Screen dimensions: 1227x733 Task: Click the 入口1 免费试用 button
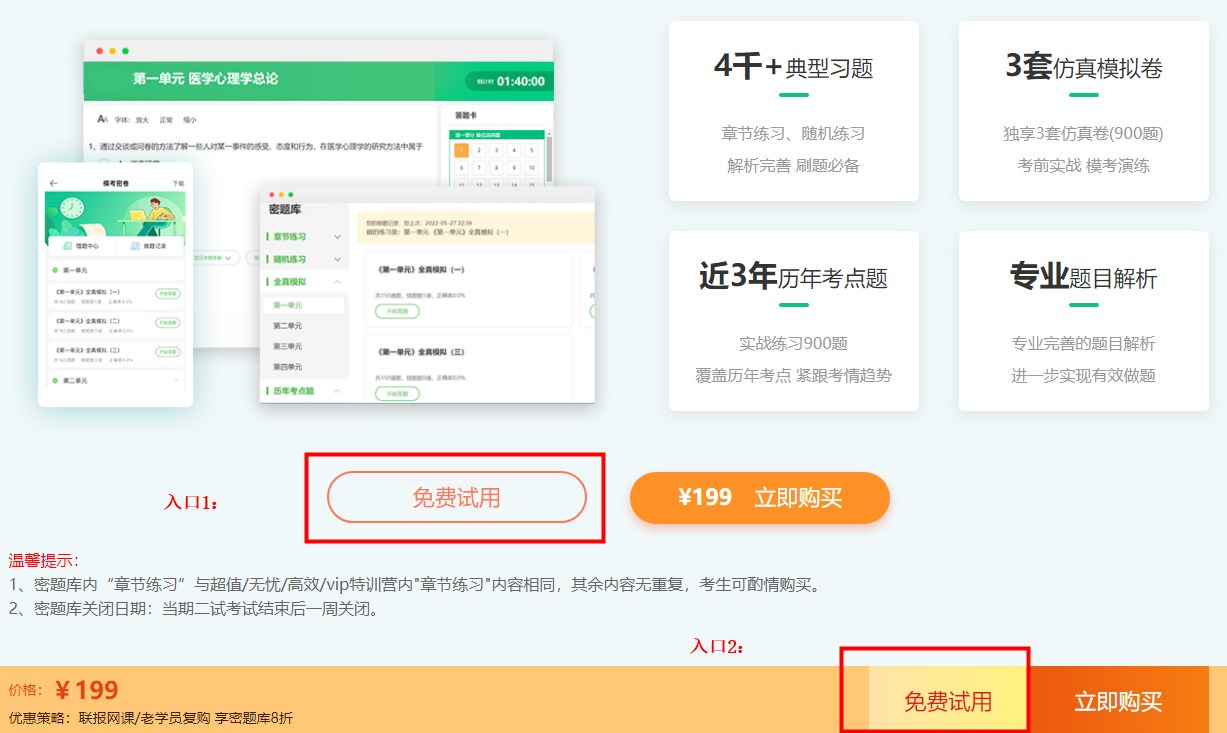pyautogui.click(x=456, y=497)
